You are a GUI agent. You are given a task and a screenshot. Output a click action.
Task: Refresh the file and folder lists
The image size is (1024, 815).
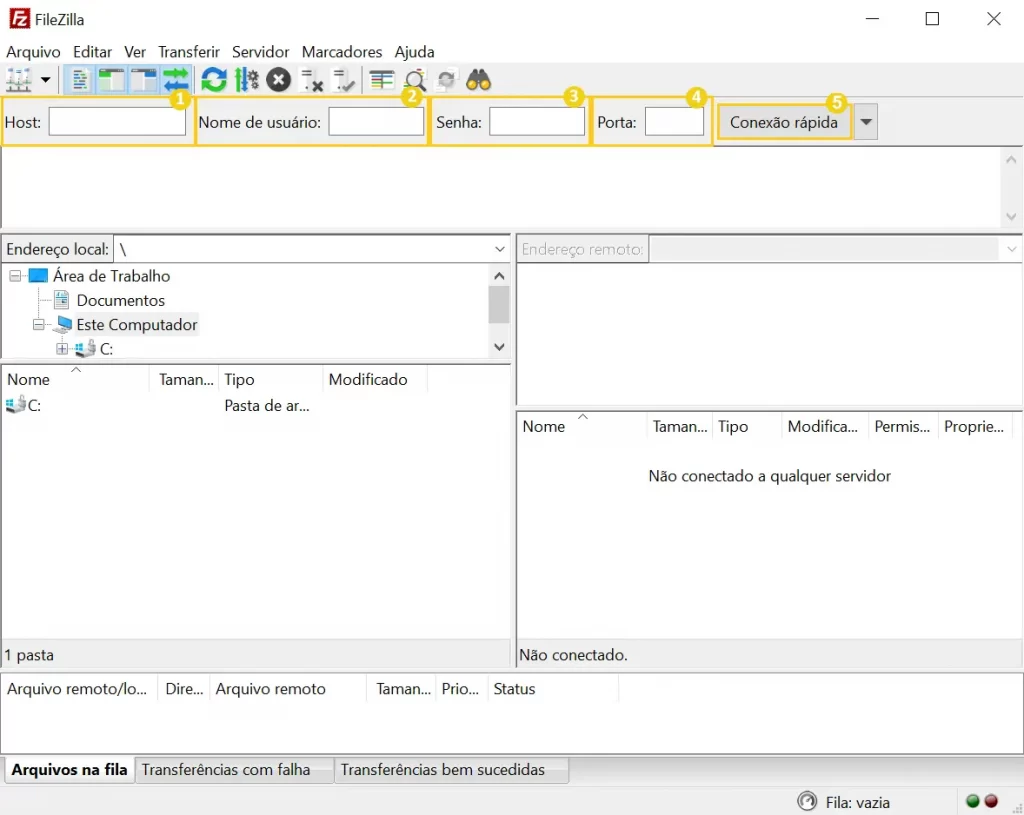[214, 80]
